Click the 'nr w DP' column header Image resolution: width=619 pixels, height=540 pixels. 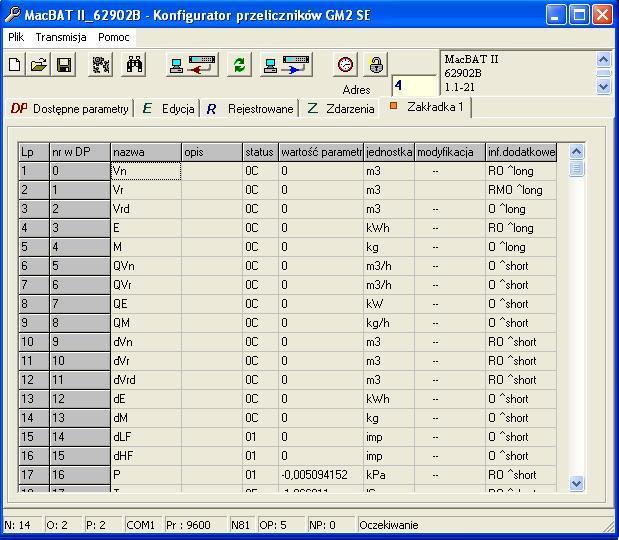tap(80, 152)
